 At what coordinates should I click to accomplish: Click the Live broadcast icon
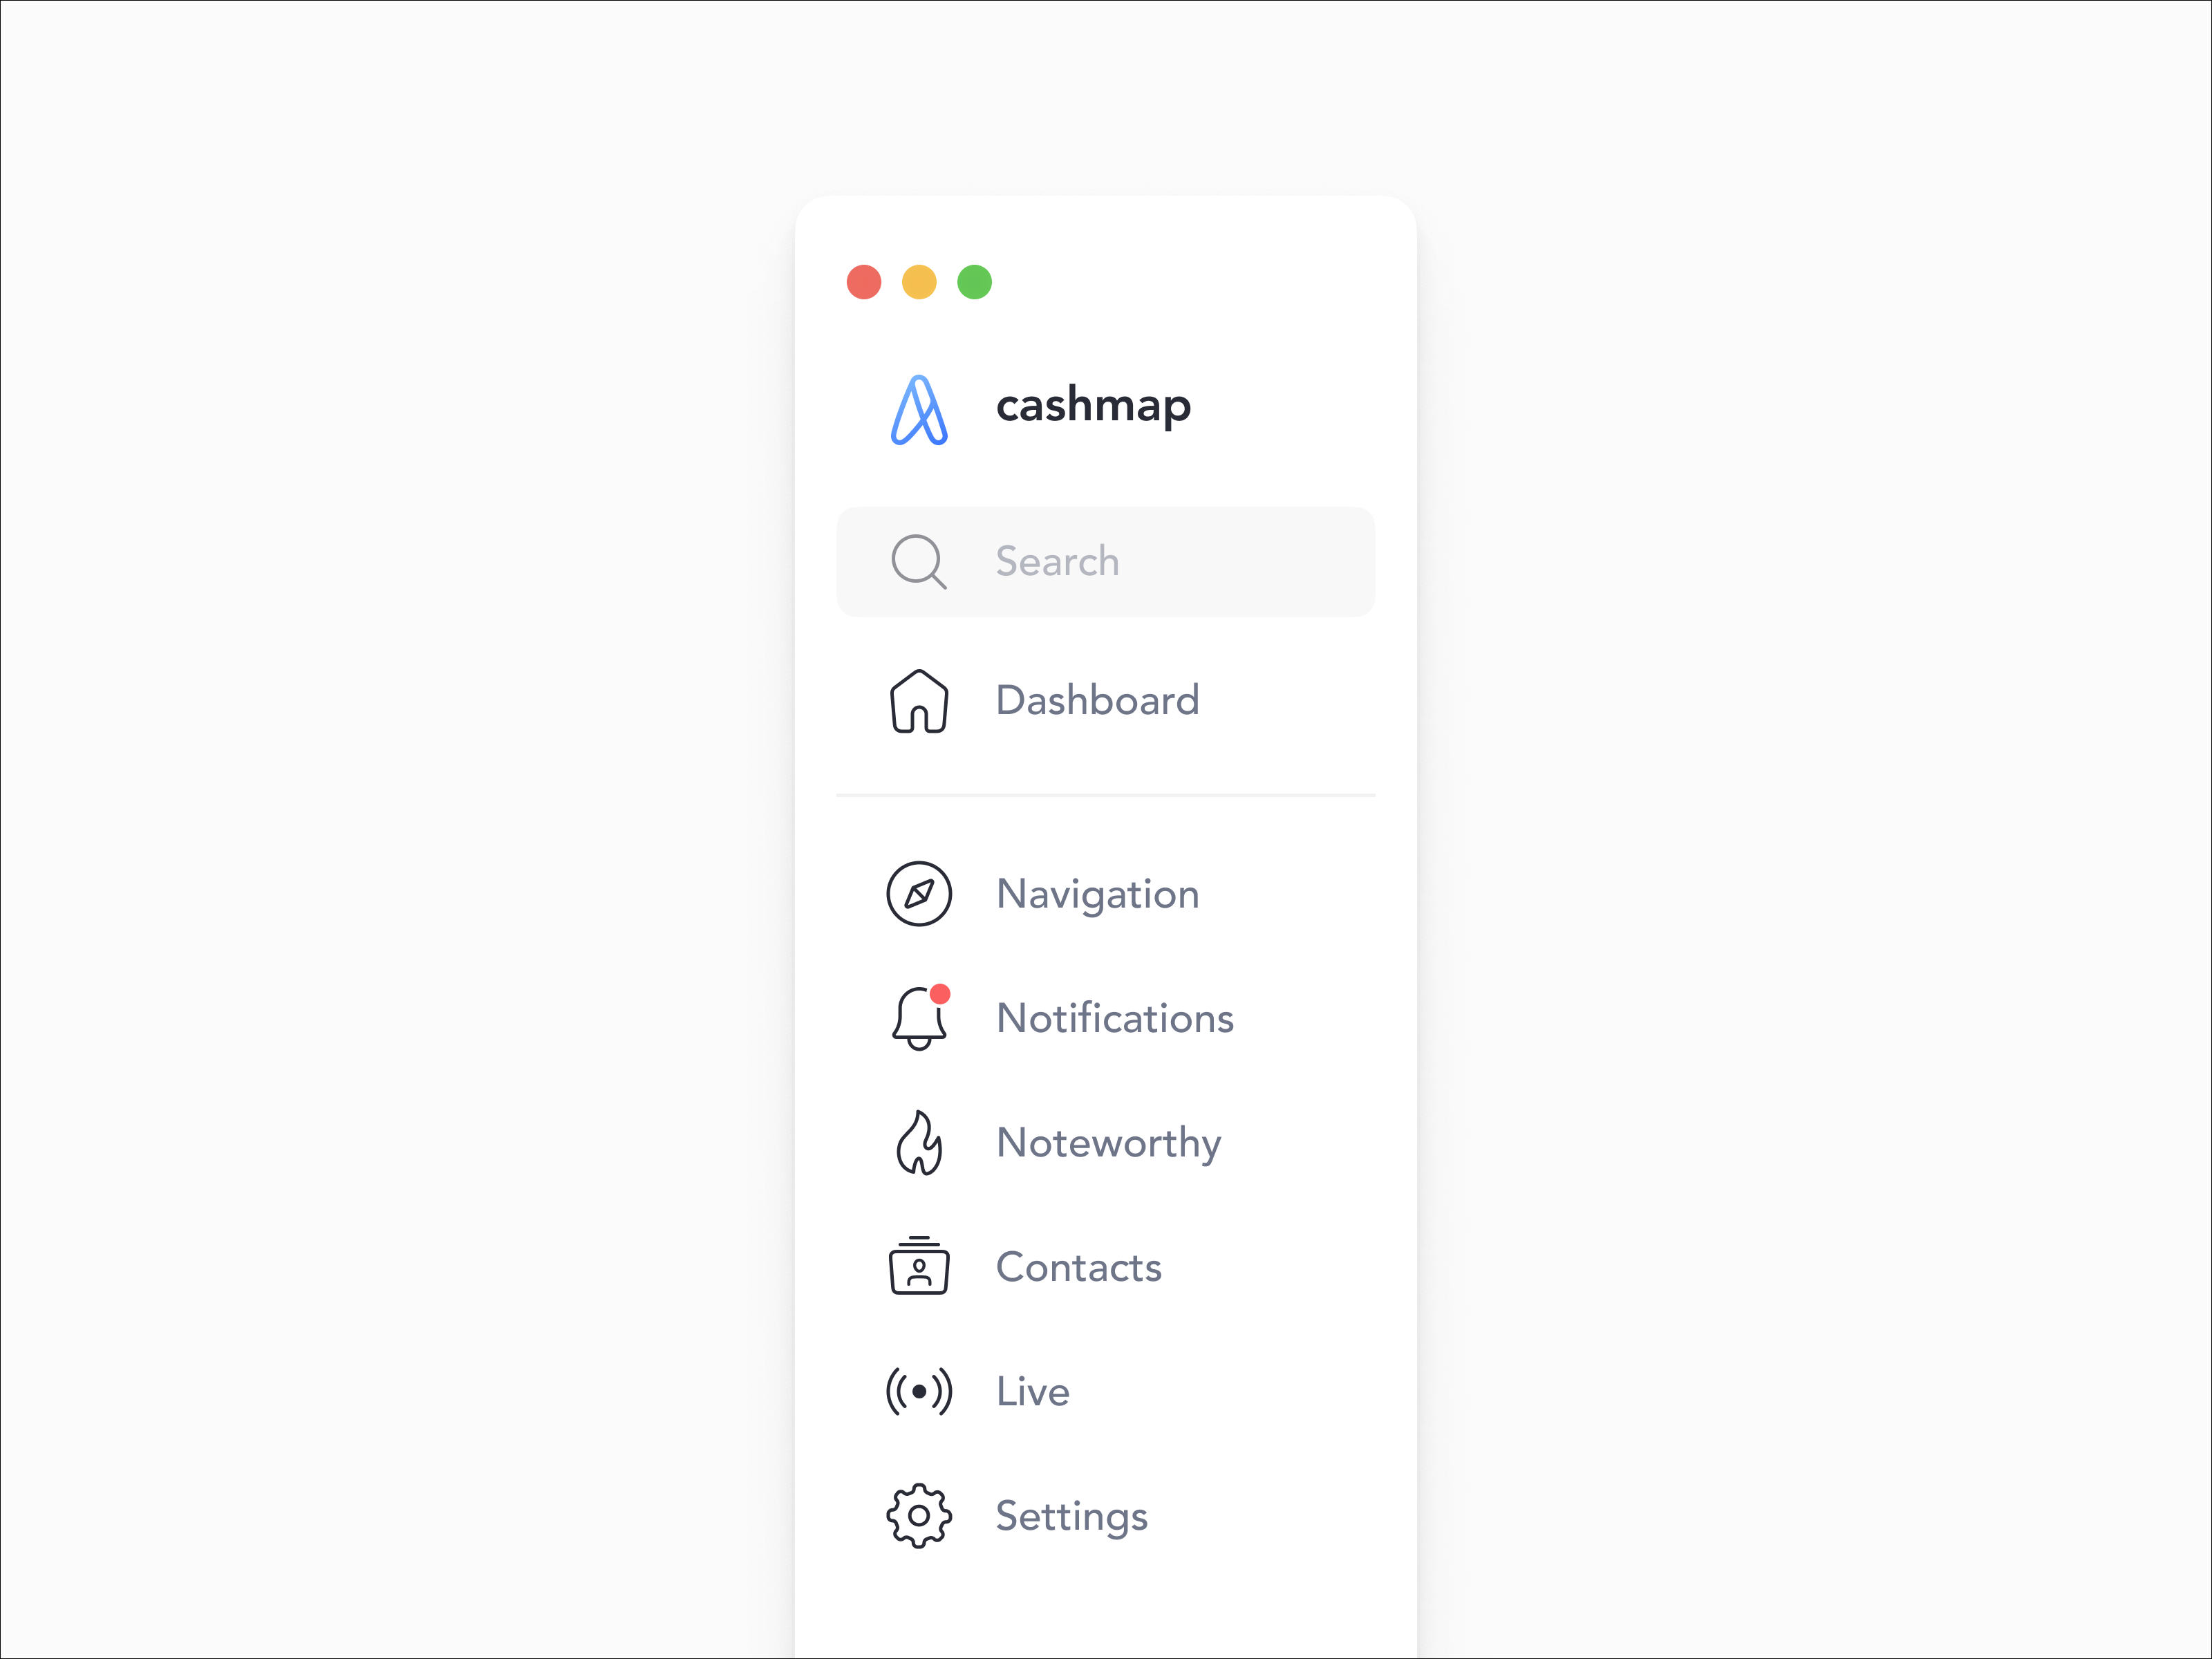click(x=918, y=1391)
